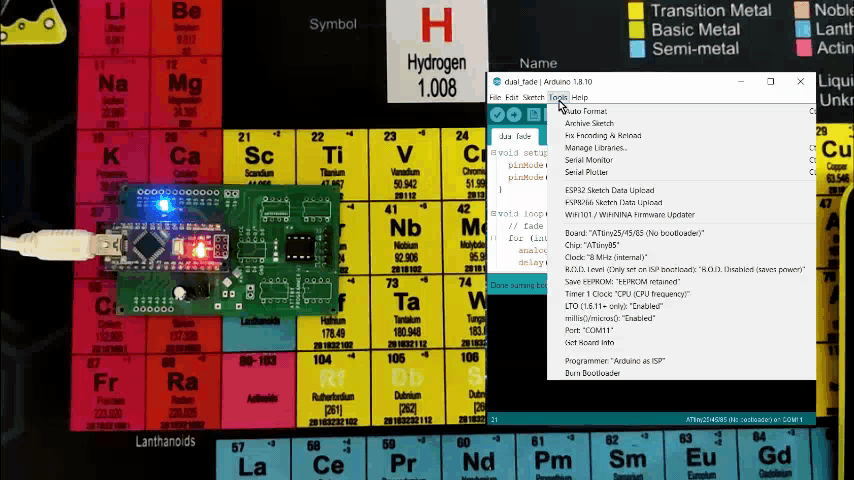Click the Verify checkmark toolbar icon
This screenshot has height=480, width=854.
pyautogui.click(x=497, y=114)
